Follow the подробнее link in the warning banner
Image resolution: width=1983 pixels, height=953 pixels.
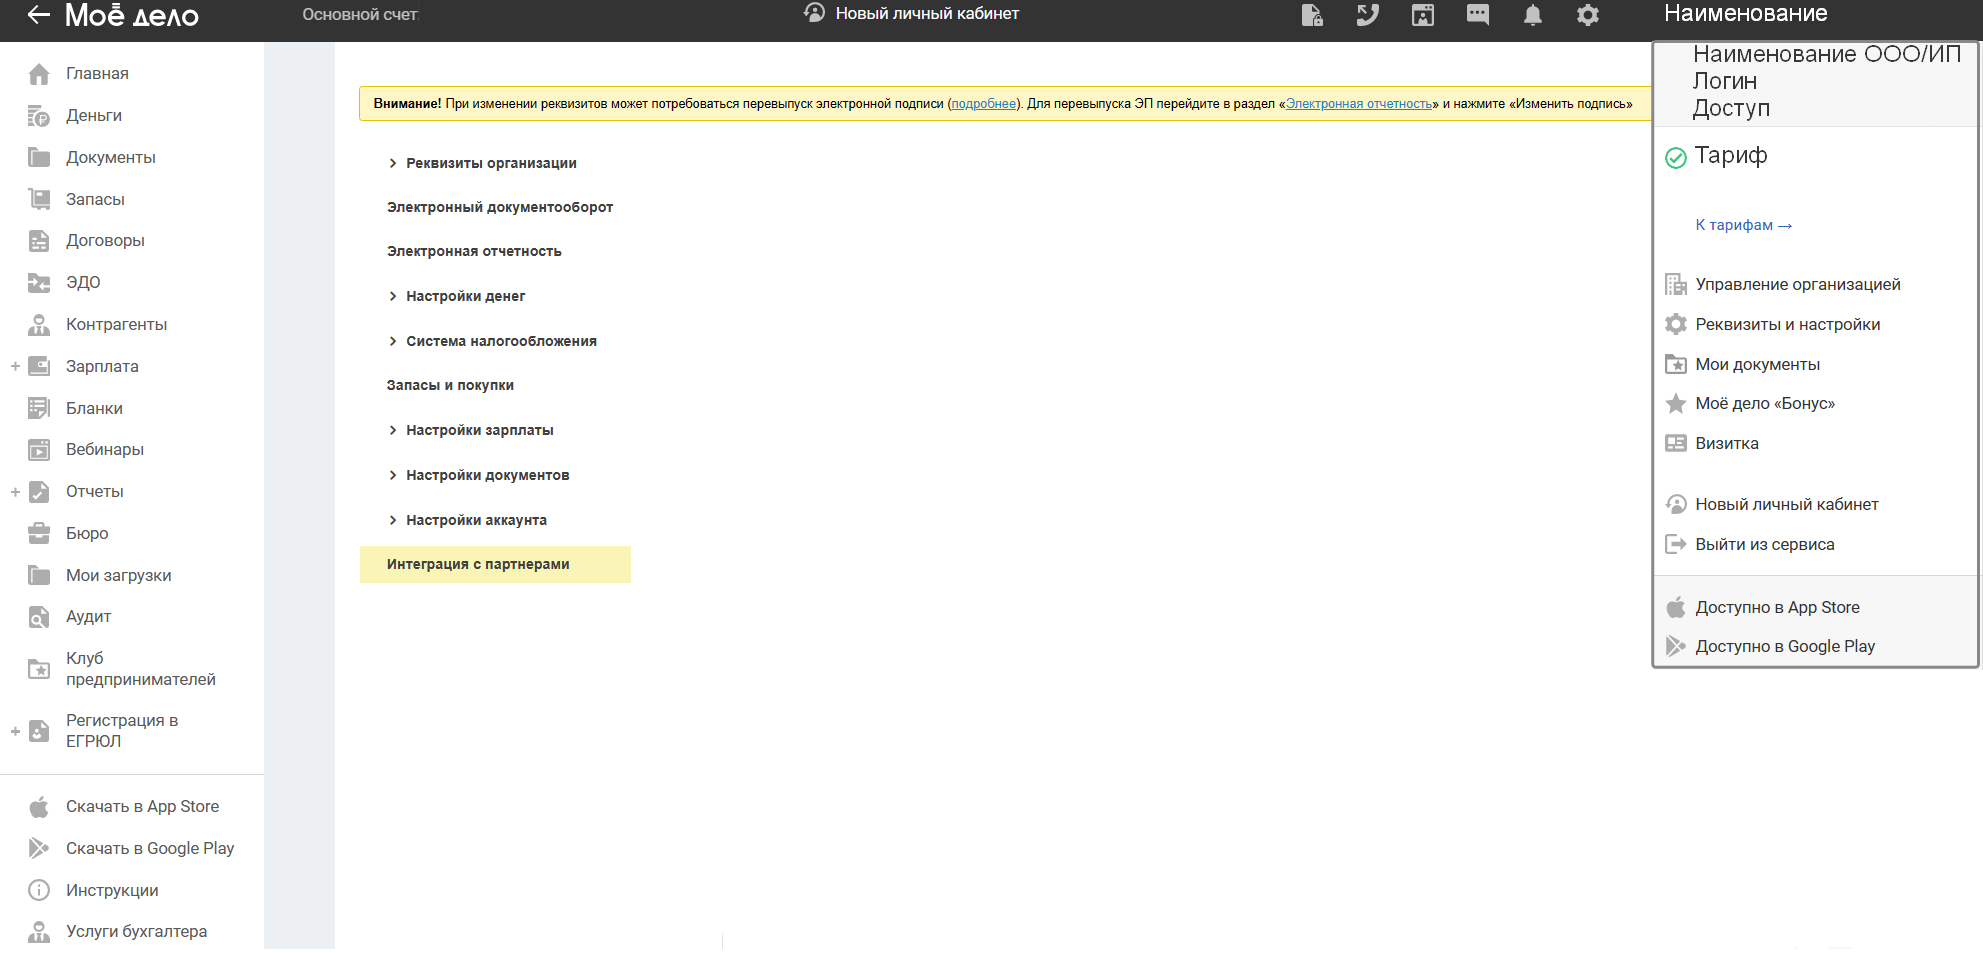click(x=983, y=104)
